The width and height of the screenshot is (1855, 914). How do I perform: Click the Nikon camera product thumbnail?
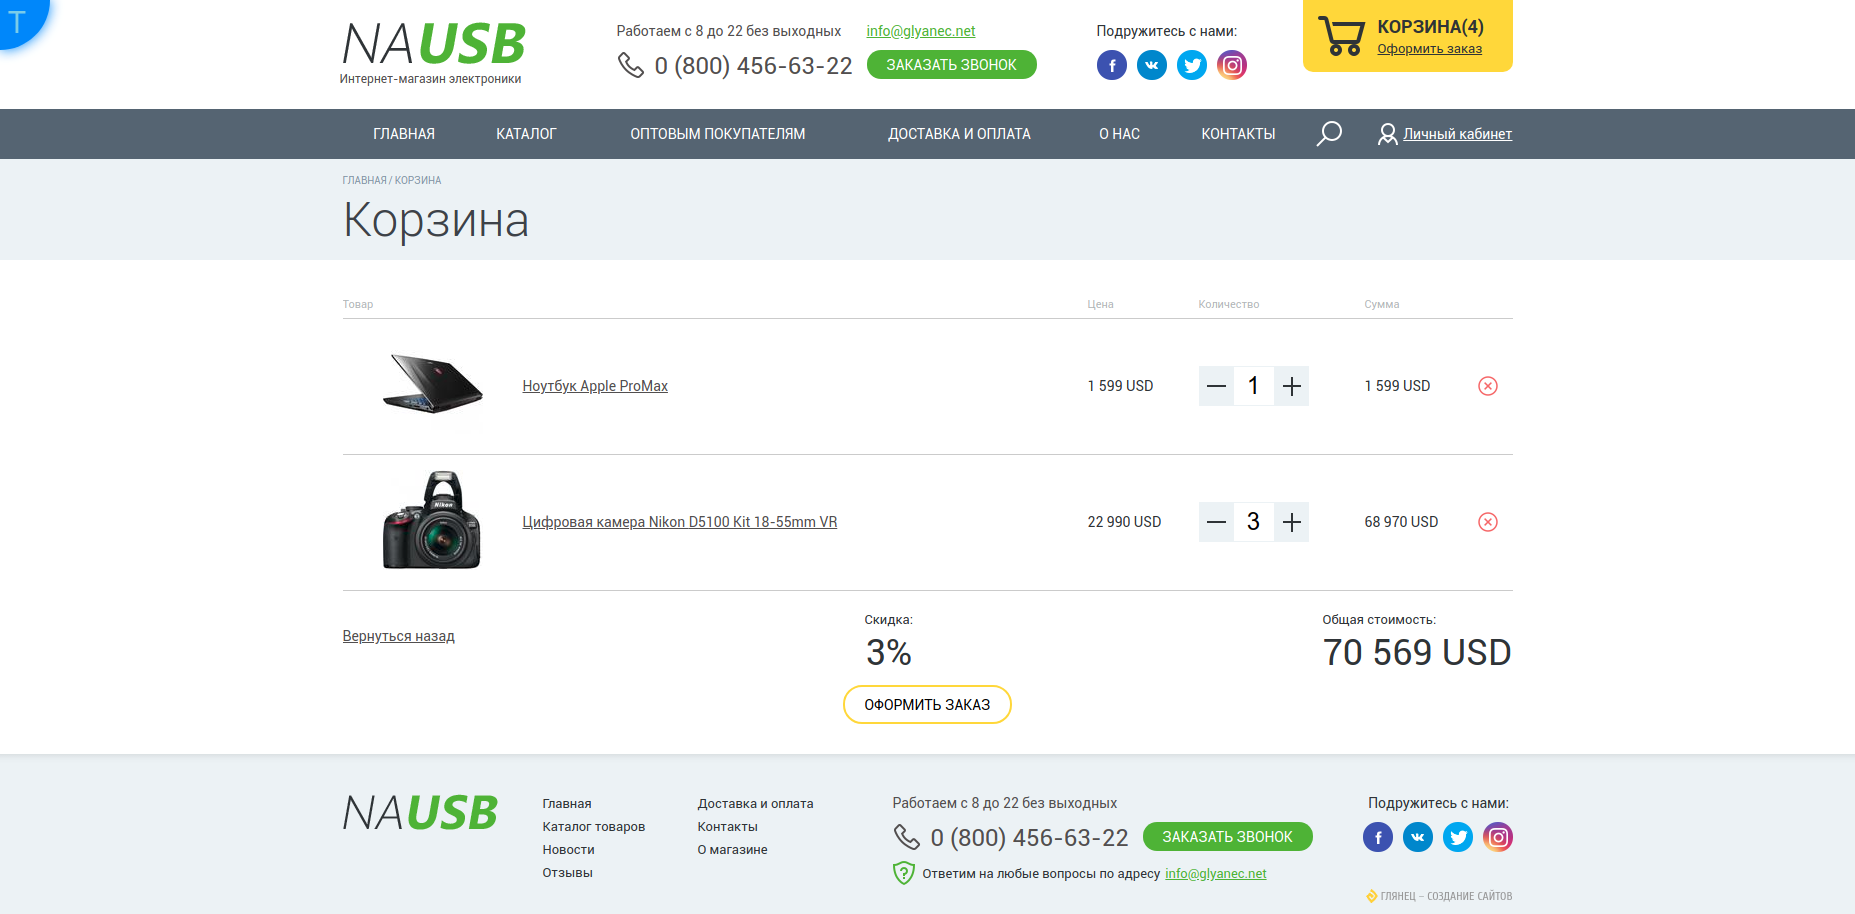pos(432,521)
